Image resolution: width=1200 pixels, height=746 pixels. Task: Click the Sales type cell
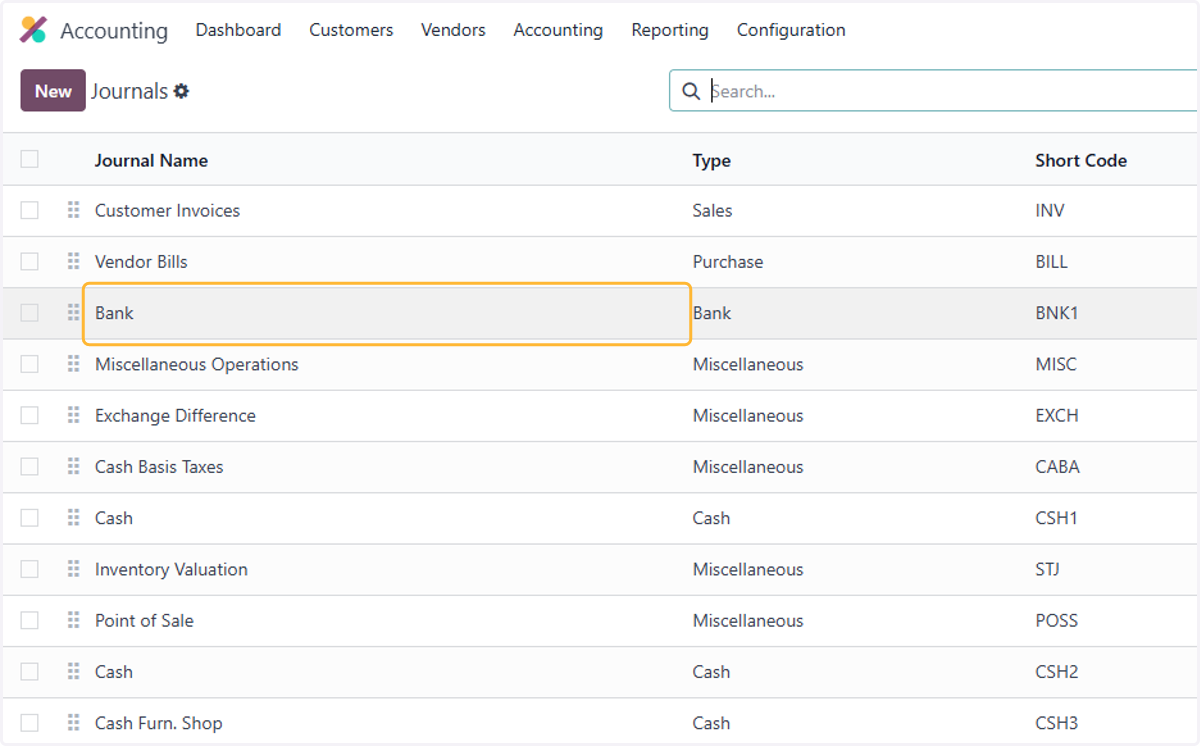[x=712, y=210]
